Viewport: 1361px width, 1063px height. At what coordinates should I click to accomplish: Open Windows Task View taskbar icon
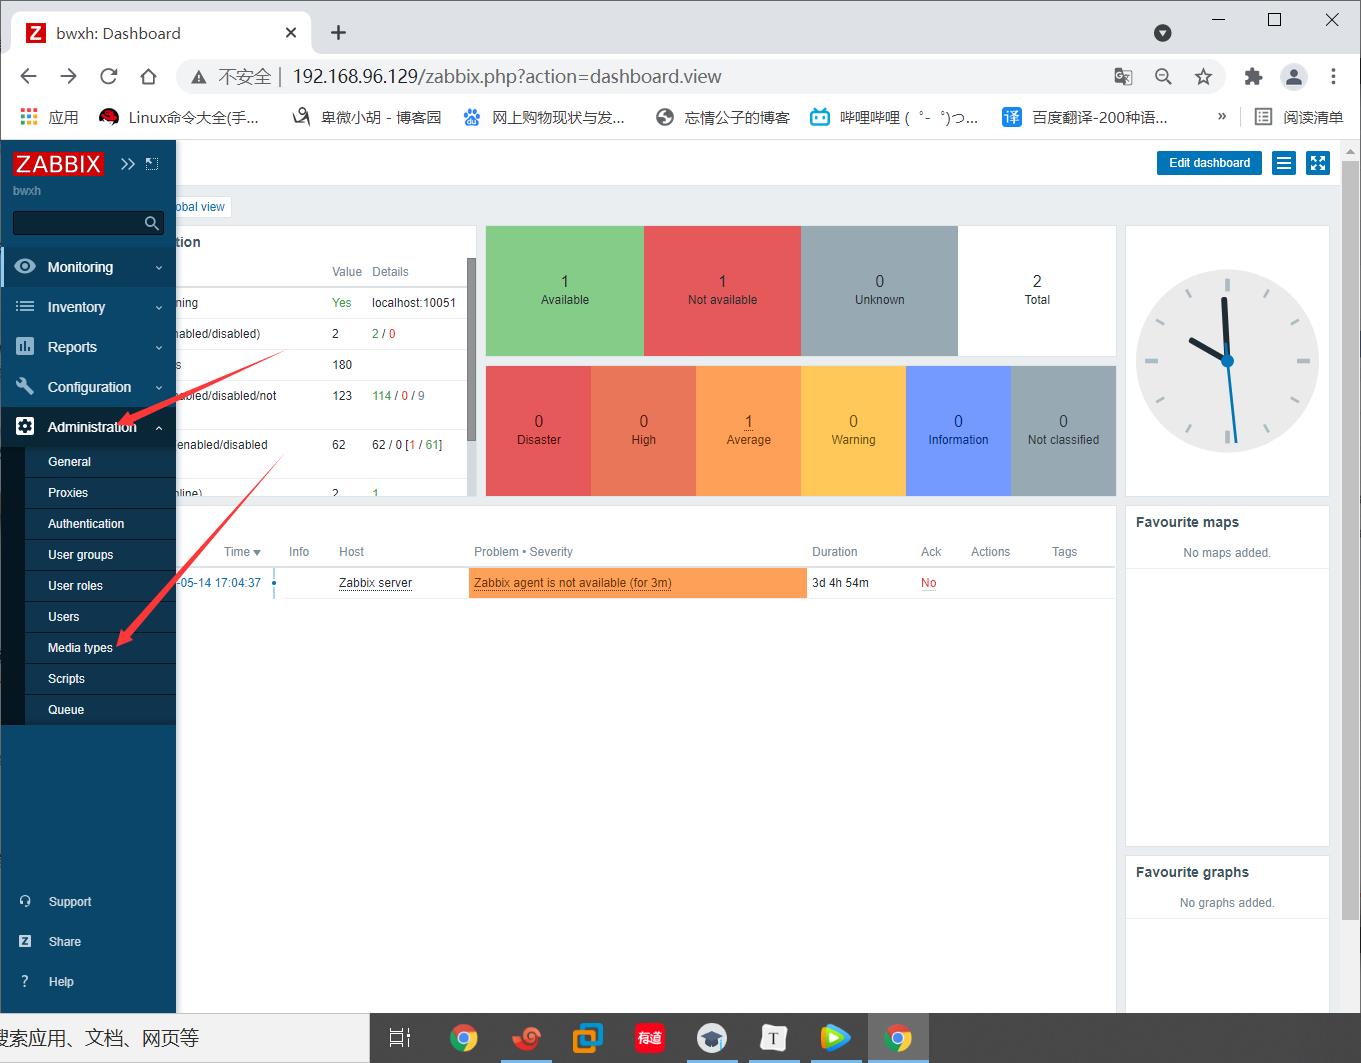coord(400,1038)
